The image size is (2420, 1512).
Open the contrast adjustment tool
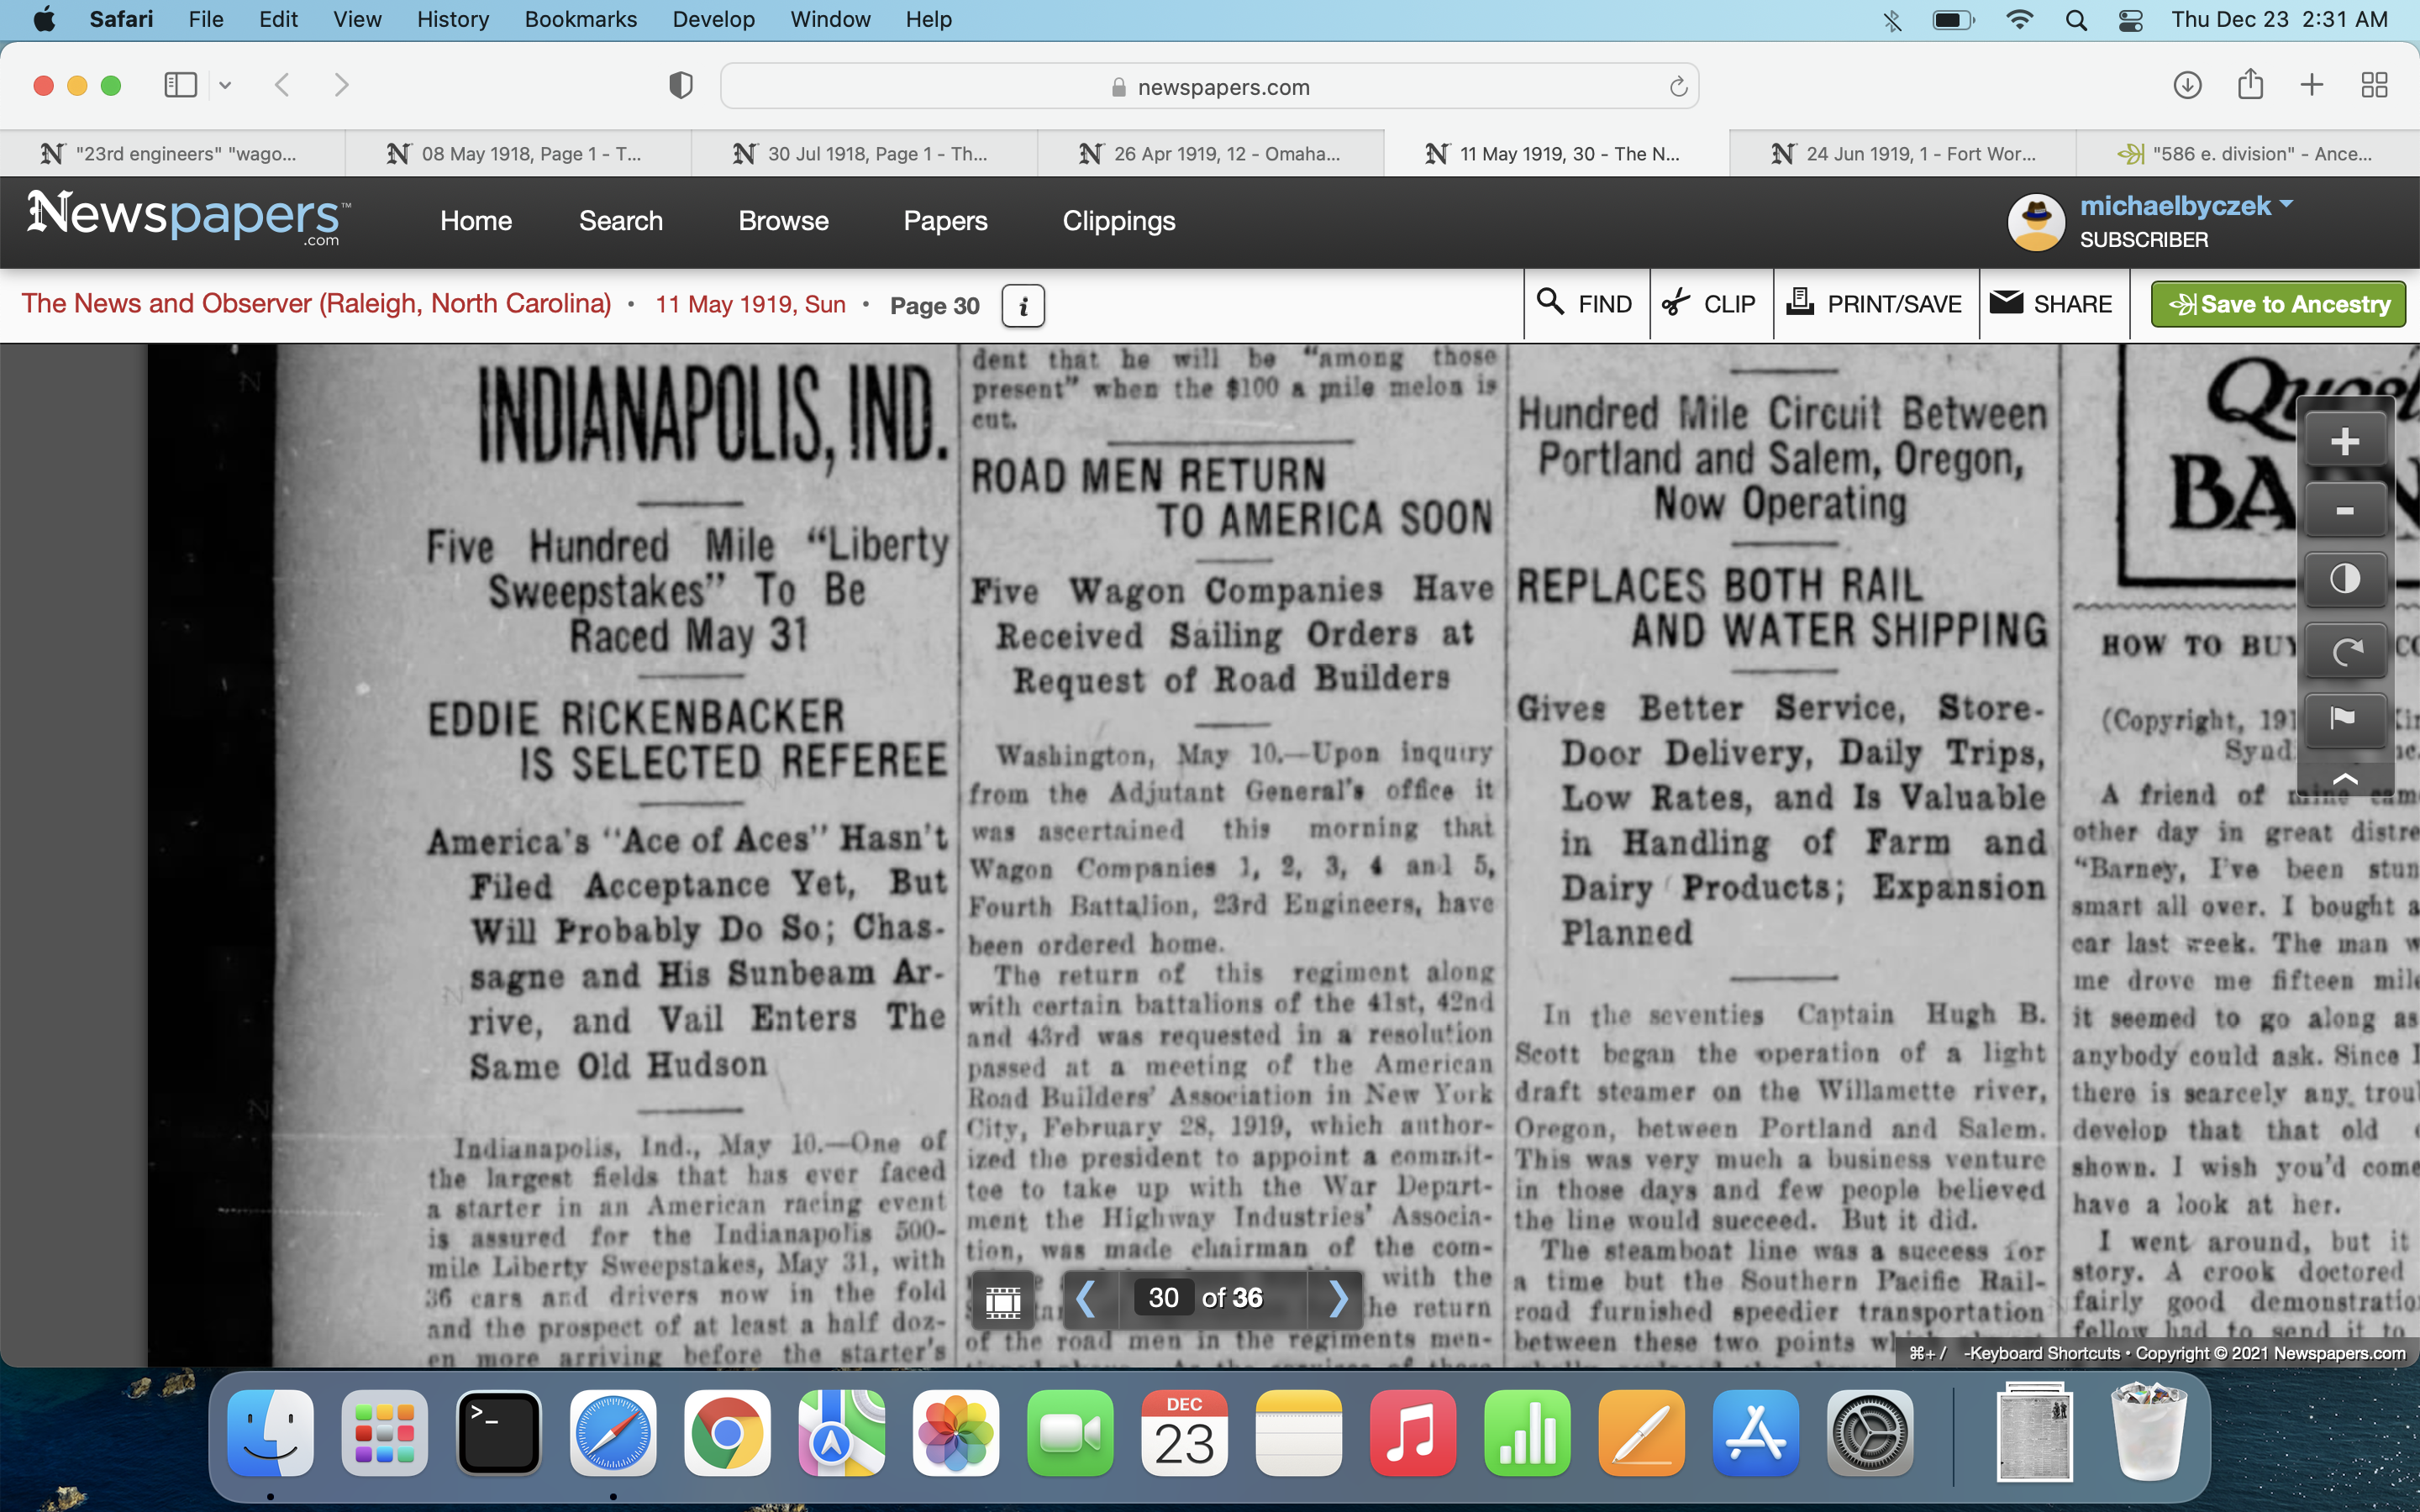point(2344,580)
